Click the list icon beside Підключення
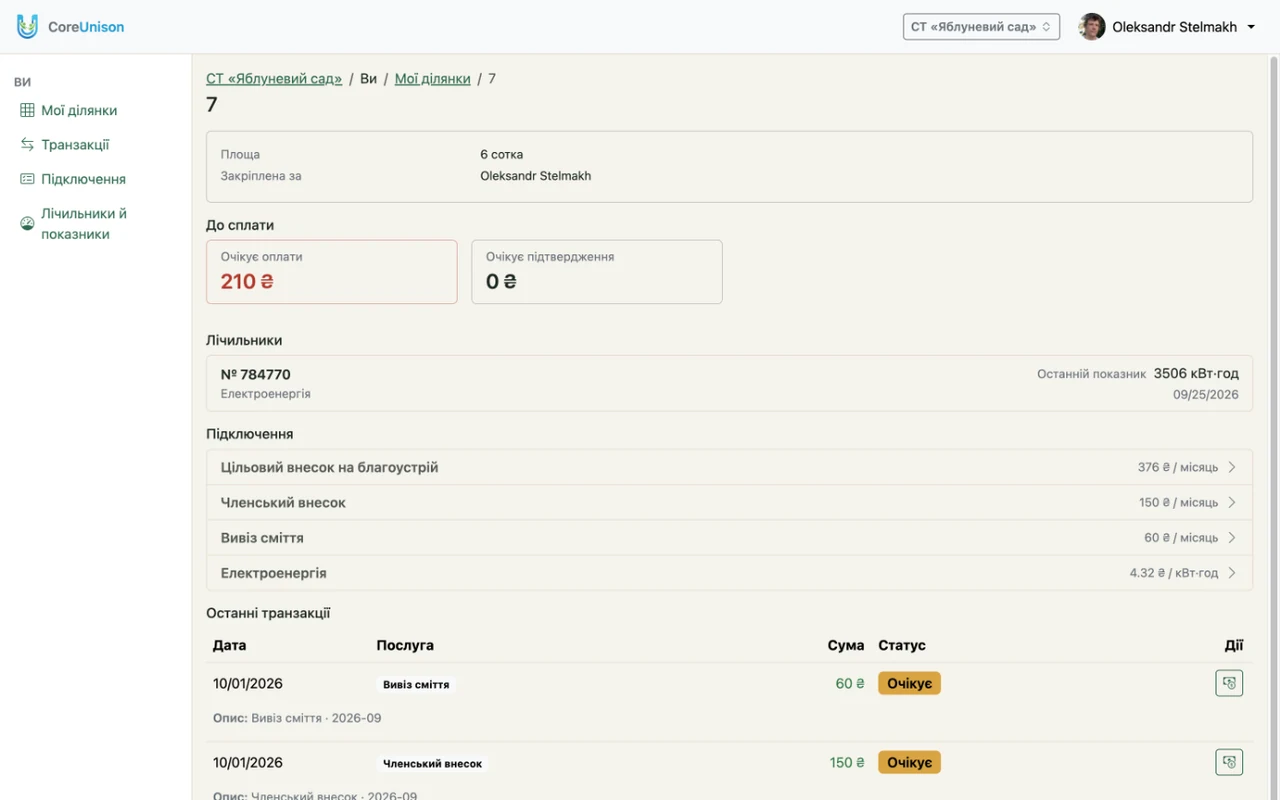This screenshot has height=800, width=1280. point(27,179)
